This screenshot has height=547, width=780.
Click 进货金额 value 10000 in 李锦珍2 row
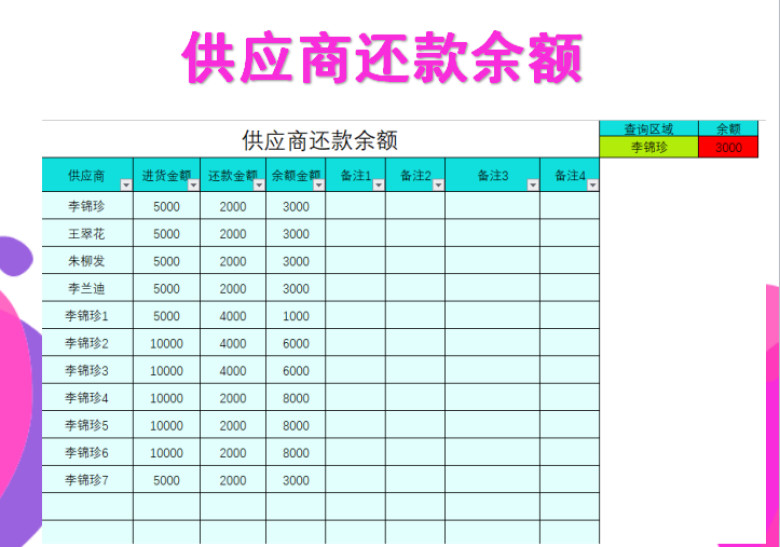coord(167,343)
